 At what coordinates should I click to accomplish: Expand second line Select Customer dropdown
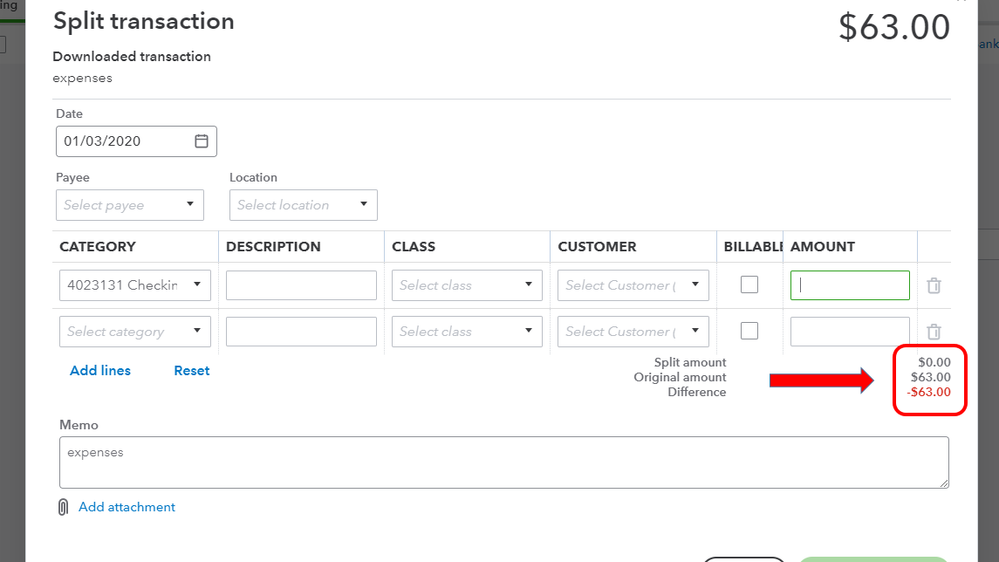pyautogui.click(x=695, y=331)
